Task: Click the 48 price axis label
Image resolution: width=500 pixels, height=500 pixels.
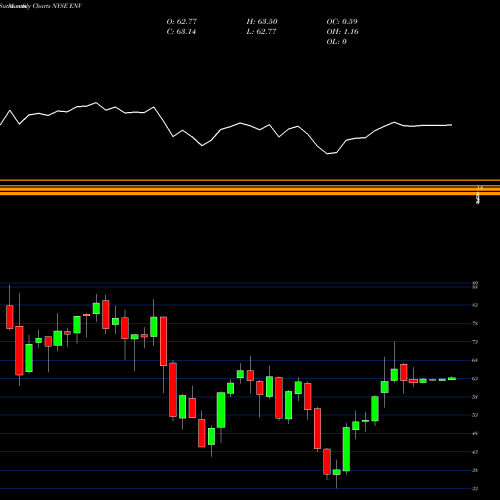Action: tap(475, 434)
